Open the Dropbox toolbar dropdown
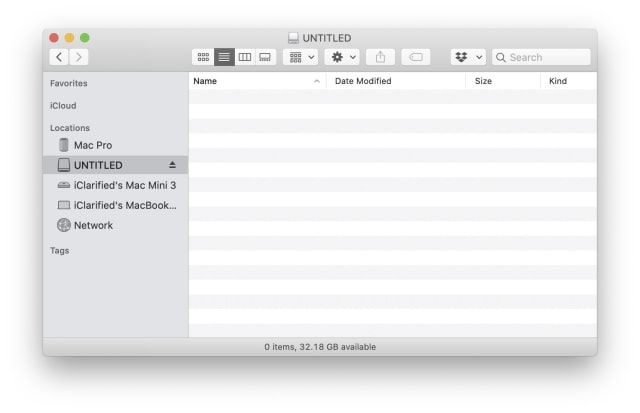This screenshot has height=413, width=640. coord(468,57)
